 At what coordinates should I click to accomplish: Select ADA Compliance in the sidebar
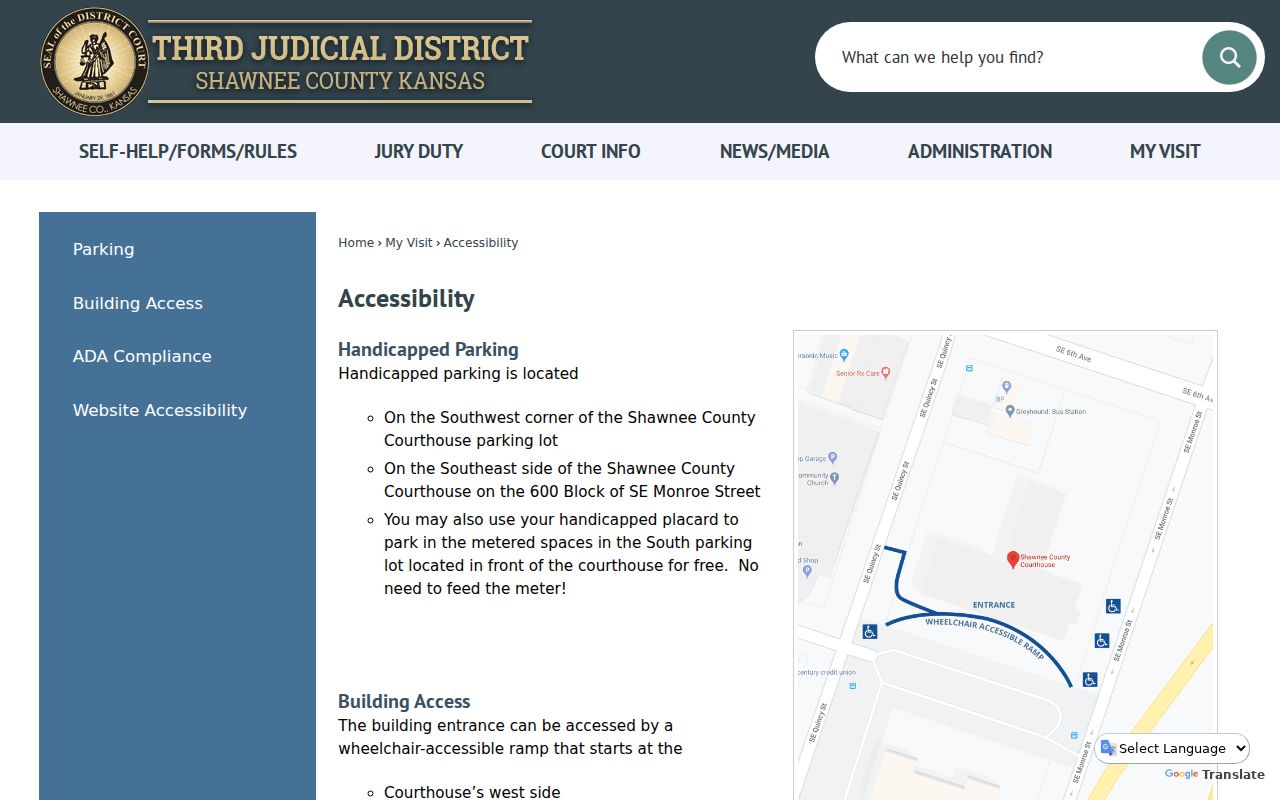tap(142, 356)
